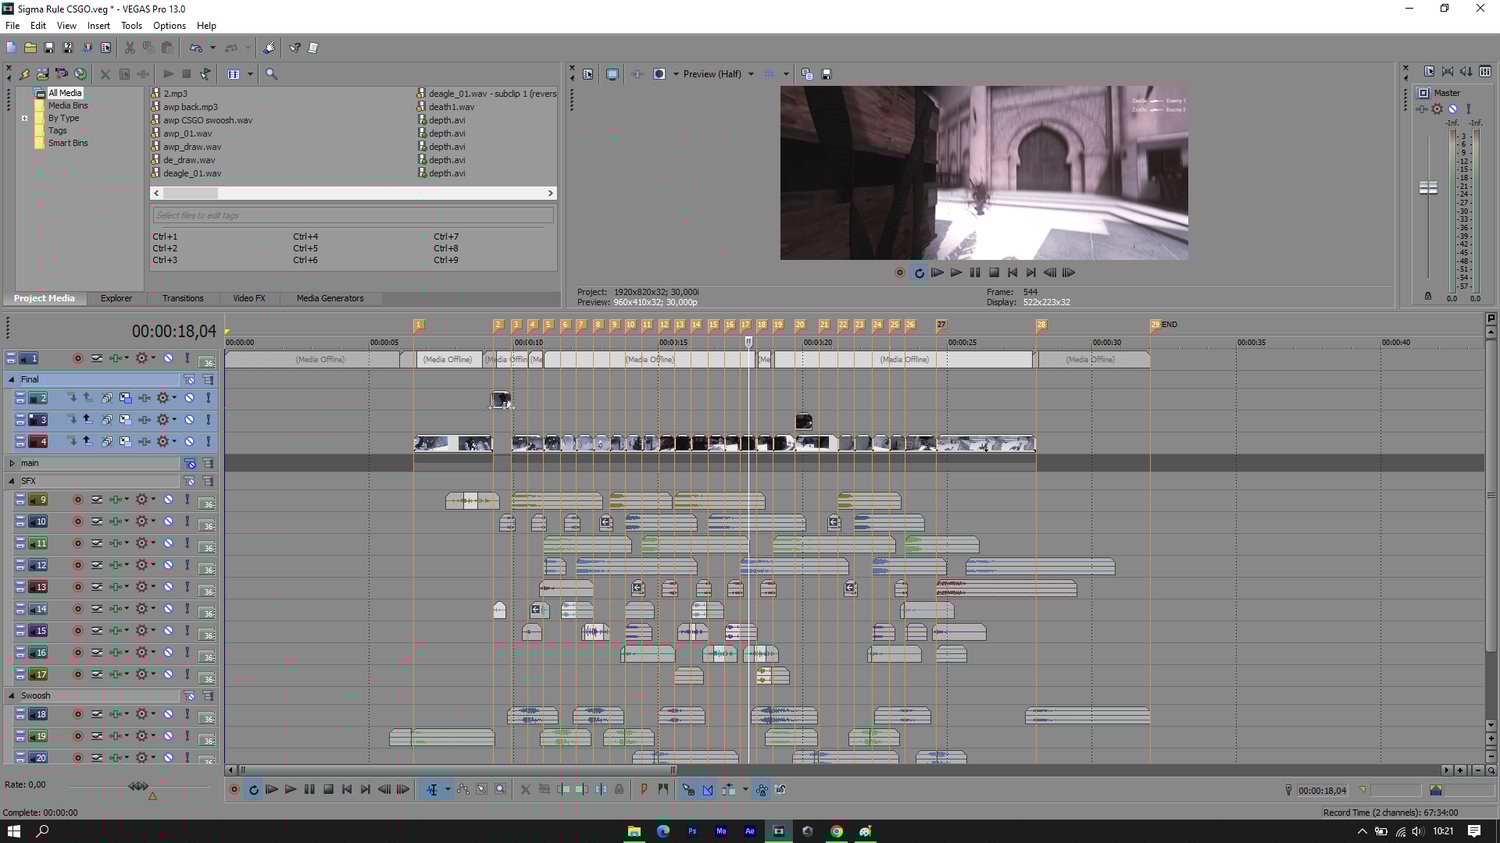Click the Undo arrow icon in the toolbar

[196, 47]
